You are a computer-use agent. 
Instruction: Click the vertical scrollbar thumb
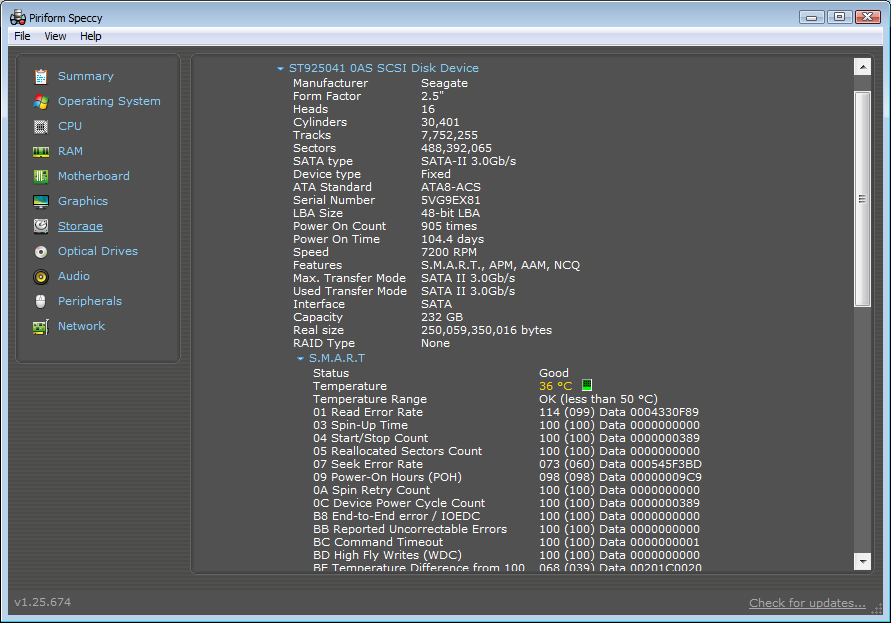[x=863, y=199]
